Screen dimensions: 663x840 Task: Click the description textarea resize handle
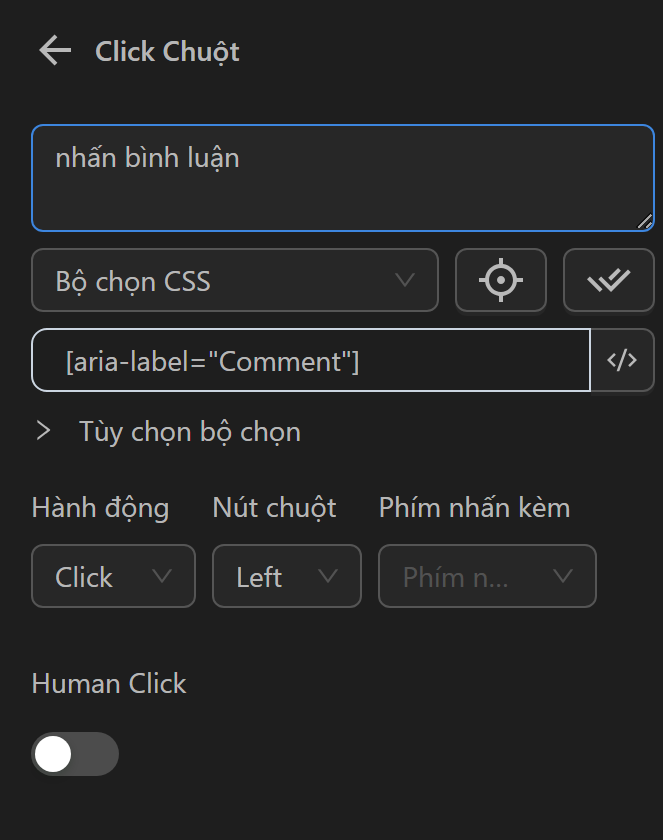(x=644, y=222)
